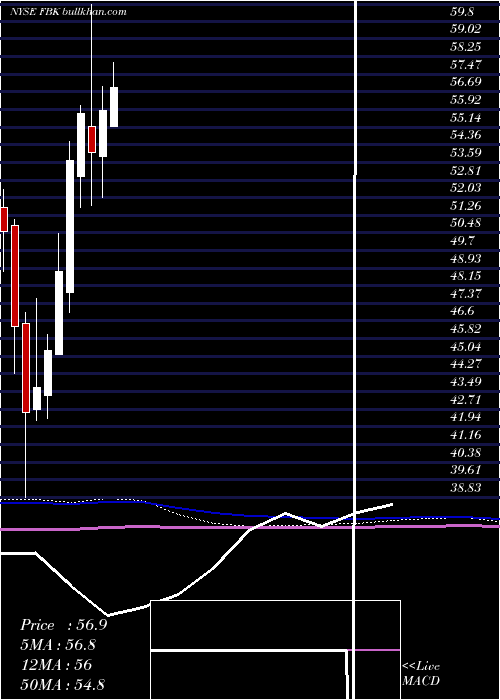The height and width of the screenshot is (700, 500).
Task: Click the 58.25 price axis label
Action: (x=465, y=47)
